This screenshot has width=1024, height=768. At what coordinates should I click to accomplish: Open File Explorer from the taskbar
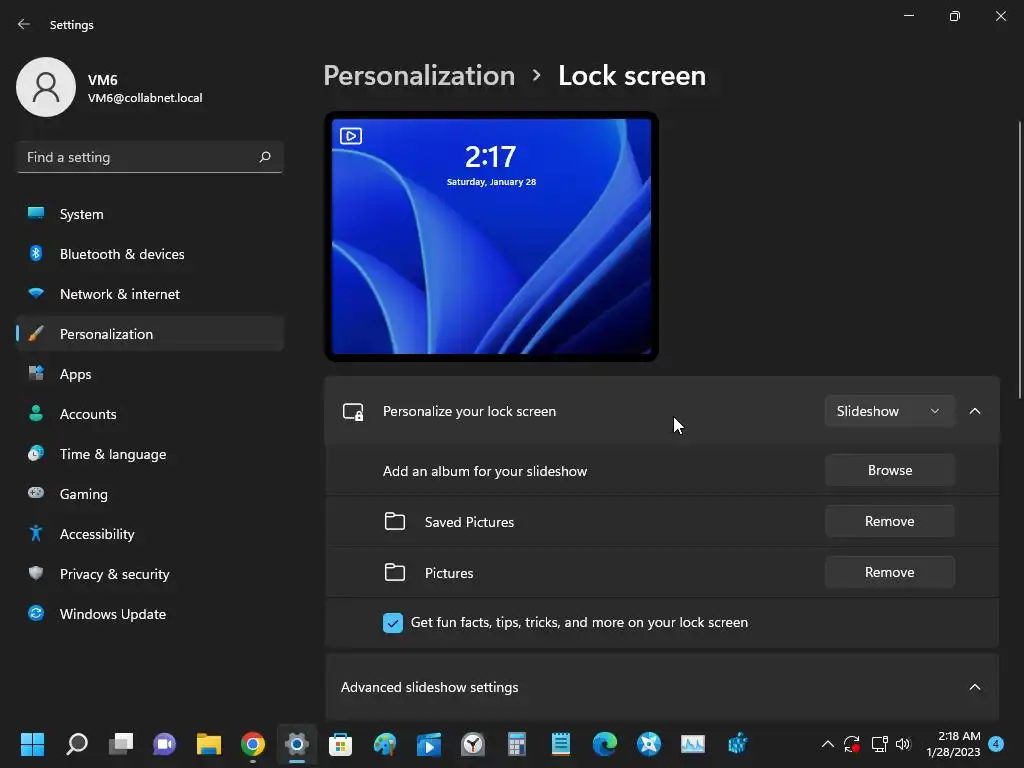click(209, 743)
